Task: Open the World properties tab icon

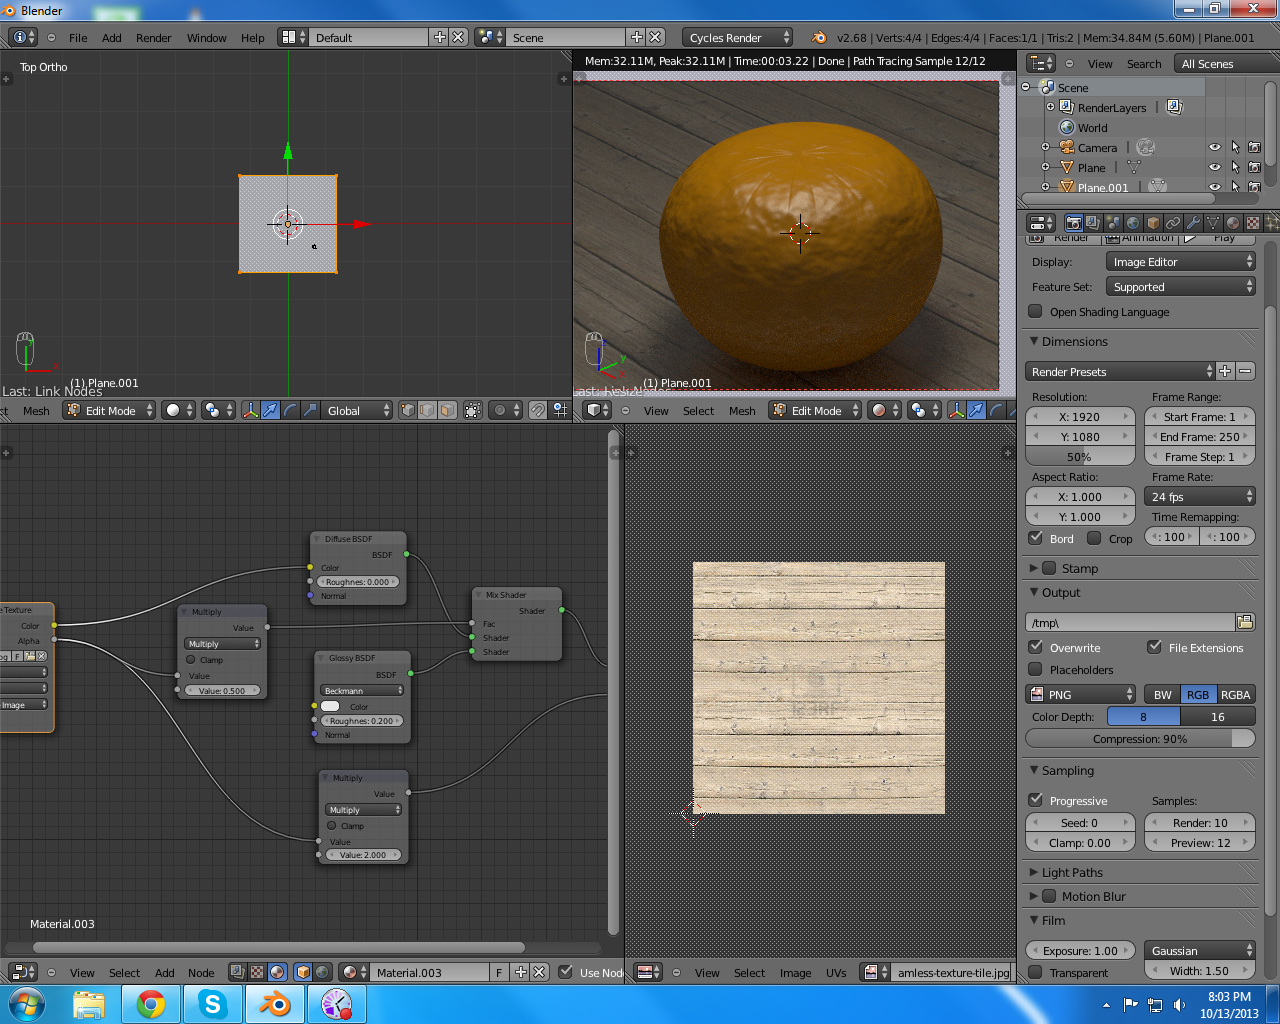Action: (x=1133, y=223)
